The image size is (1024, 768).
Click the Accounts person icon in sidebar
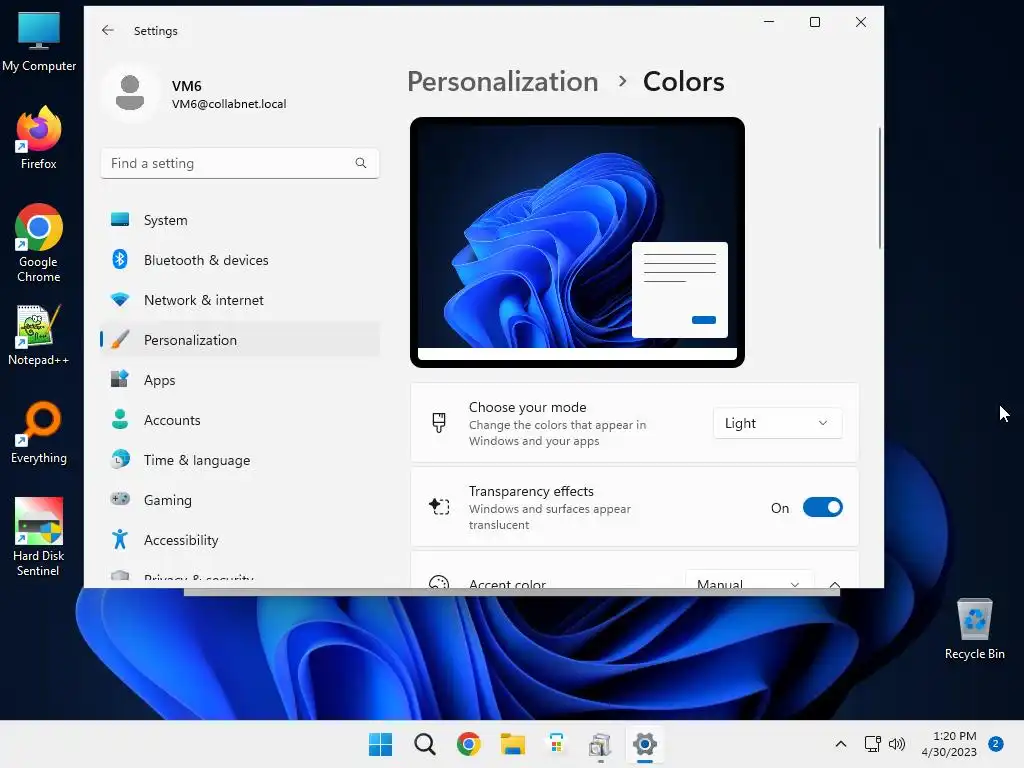[120, 419]
